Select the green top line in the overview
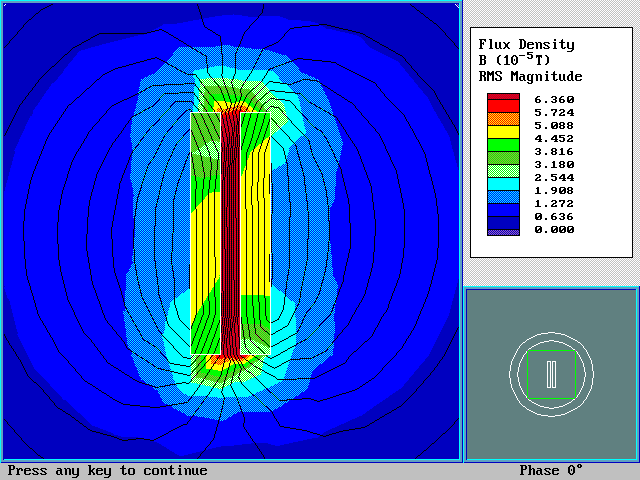The height and width of the screenshot is (480, 640). coord(551,351)
